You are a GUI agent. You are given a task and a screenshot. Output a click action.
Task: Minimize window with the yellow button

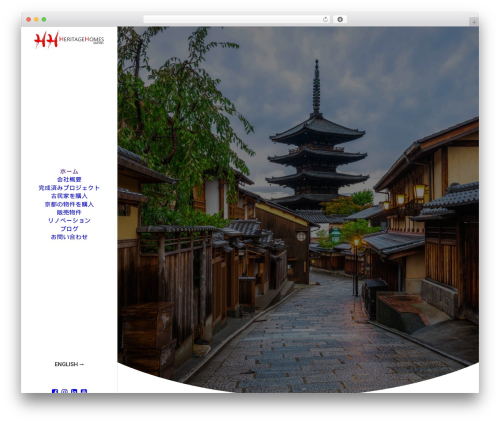point(36,19)
